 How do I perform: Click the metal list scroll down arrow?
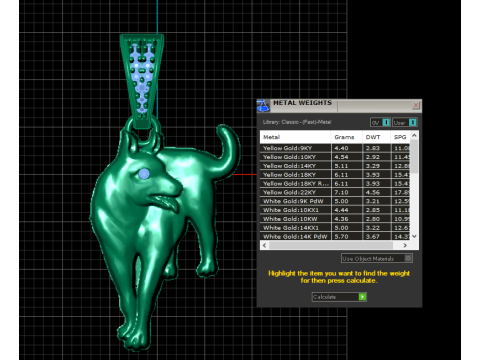(x=414, y=236)
